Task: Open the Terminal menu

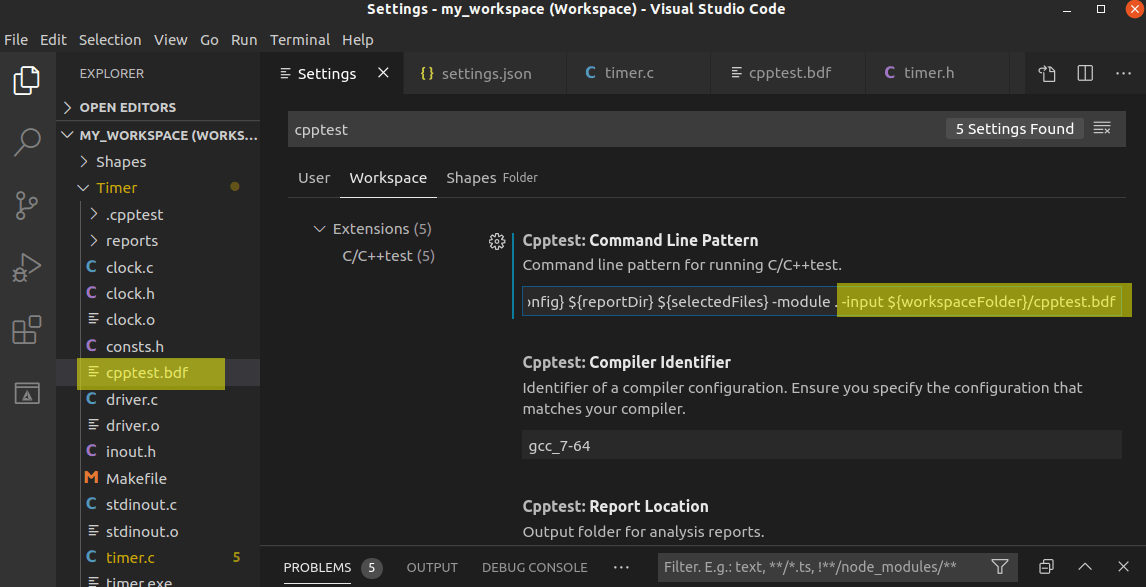Action: (x=300, y=40)
